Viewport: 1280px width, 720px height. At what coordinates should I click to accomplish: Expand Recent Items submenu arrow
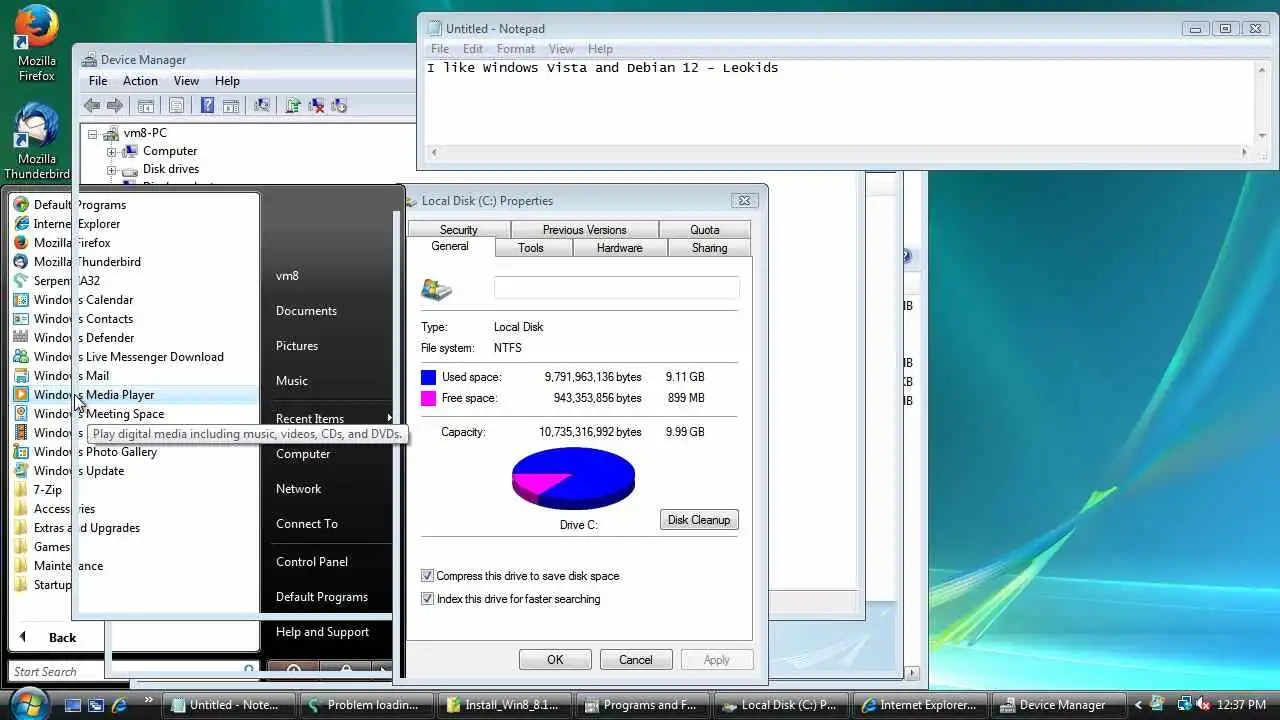click(x=389, y=418)
